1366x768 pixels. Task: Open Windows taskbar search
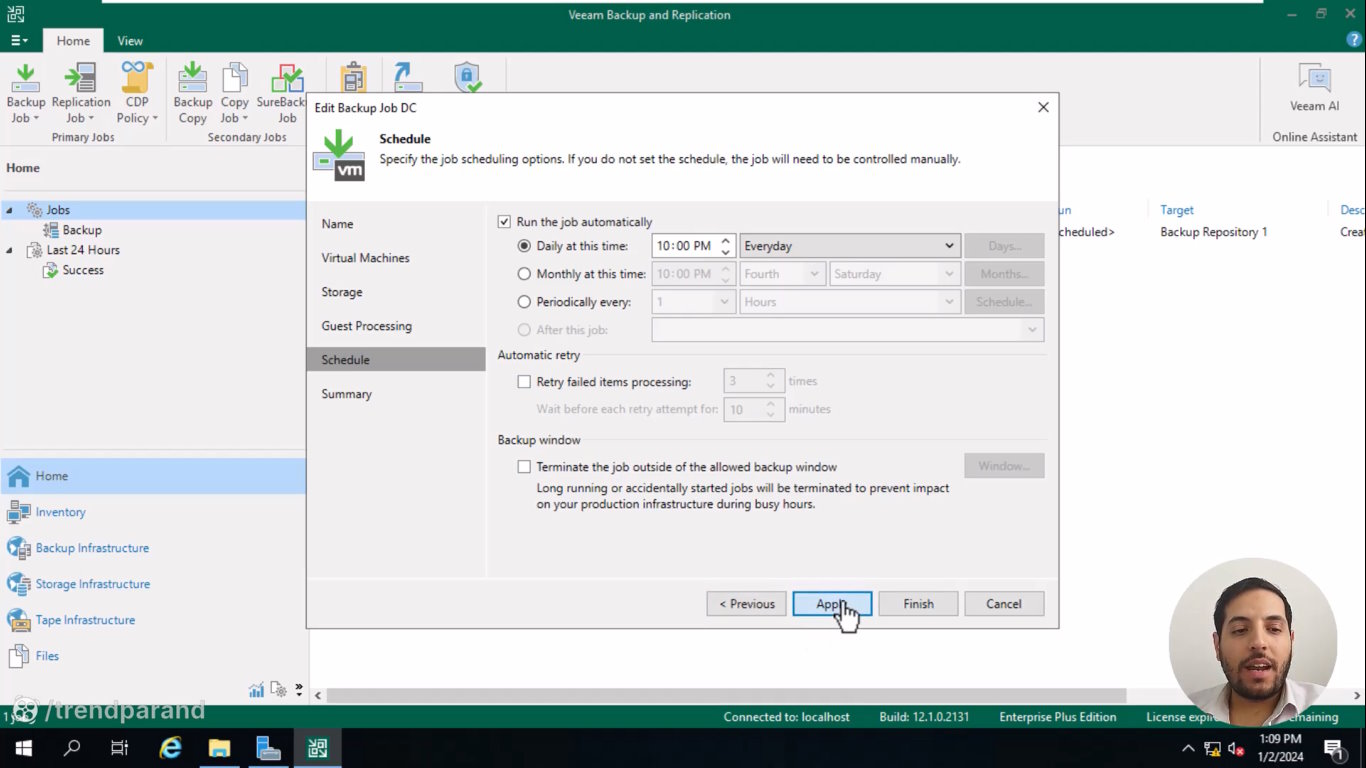pos(72,748)
